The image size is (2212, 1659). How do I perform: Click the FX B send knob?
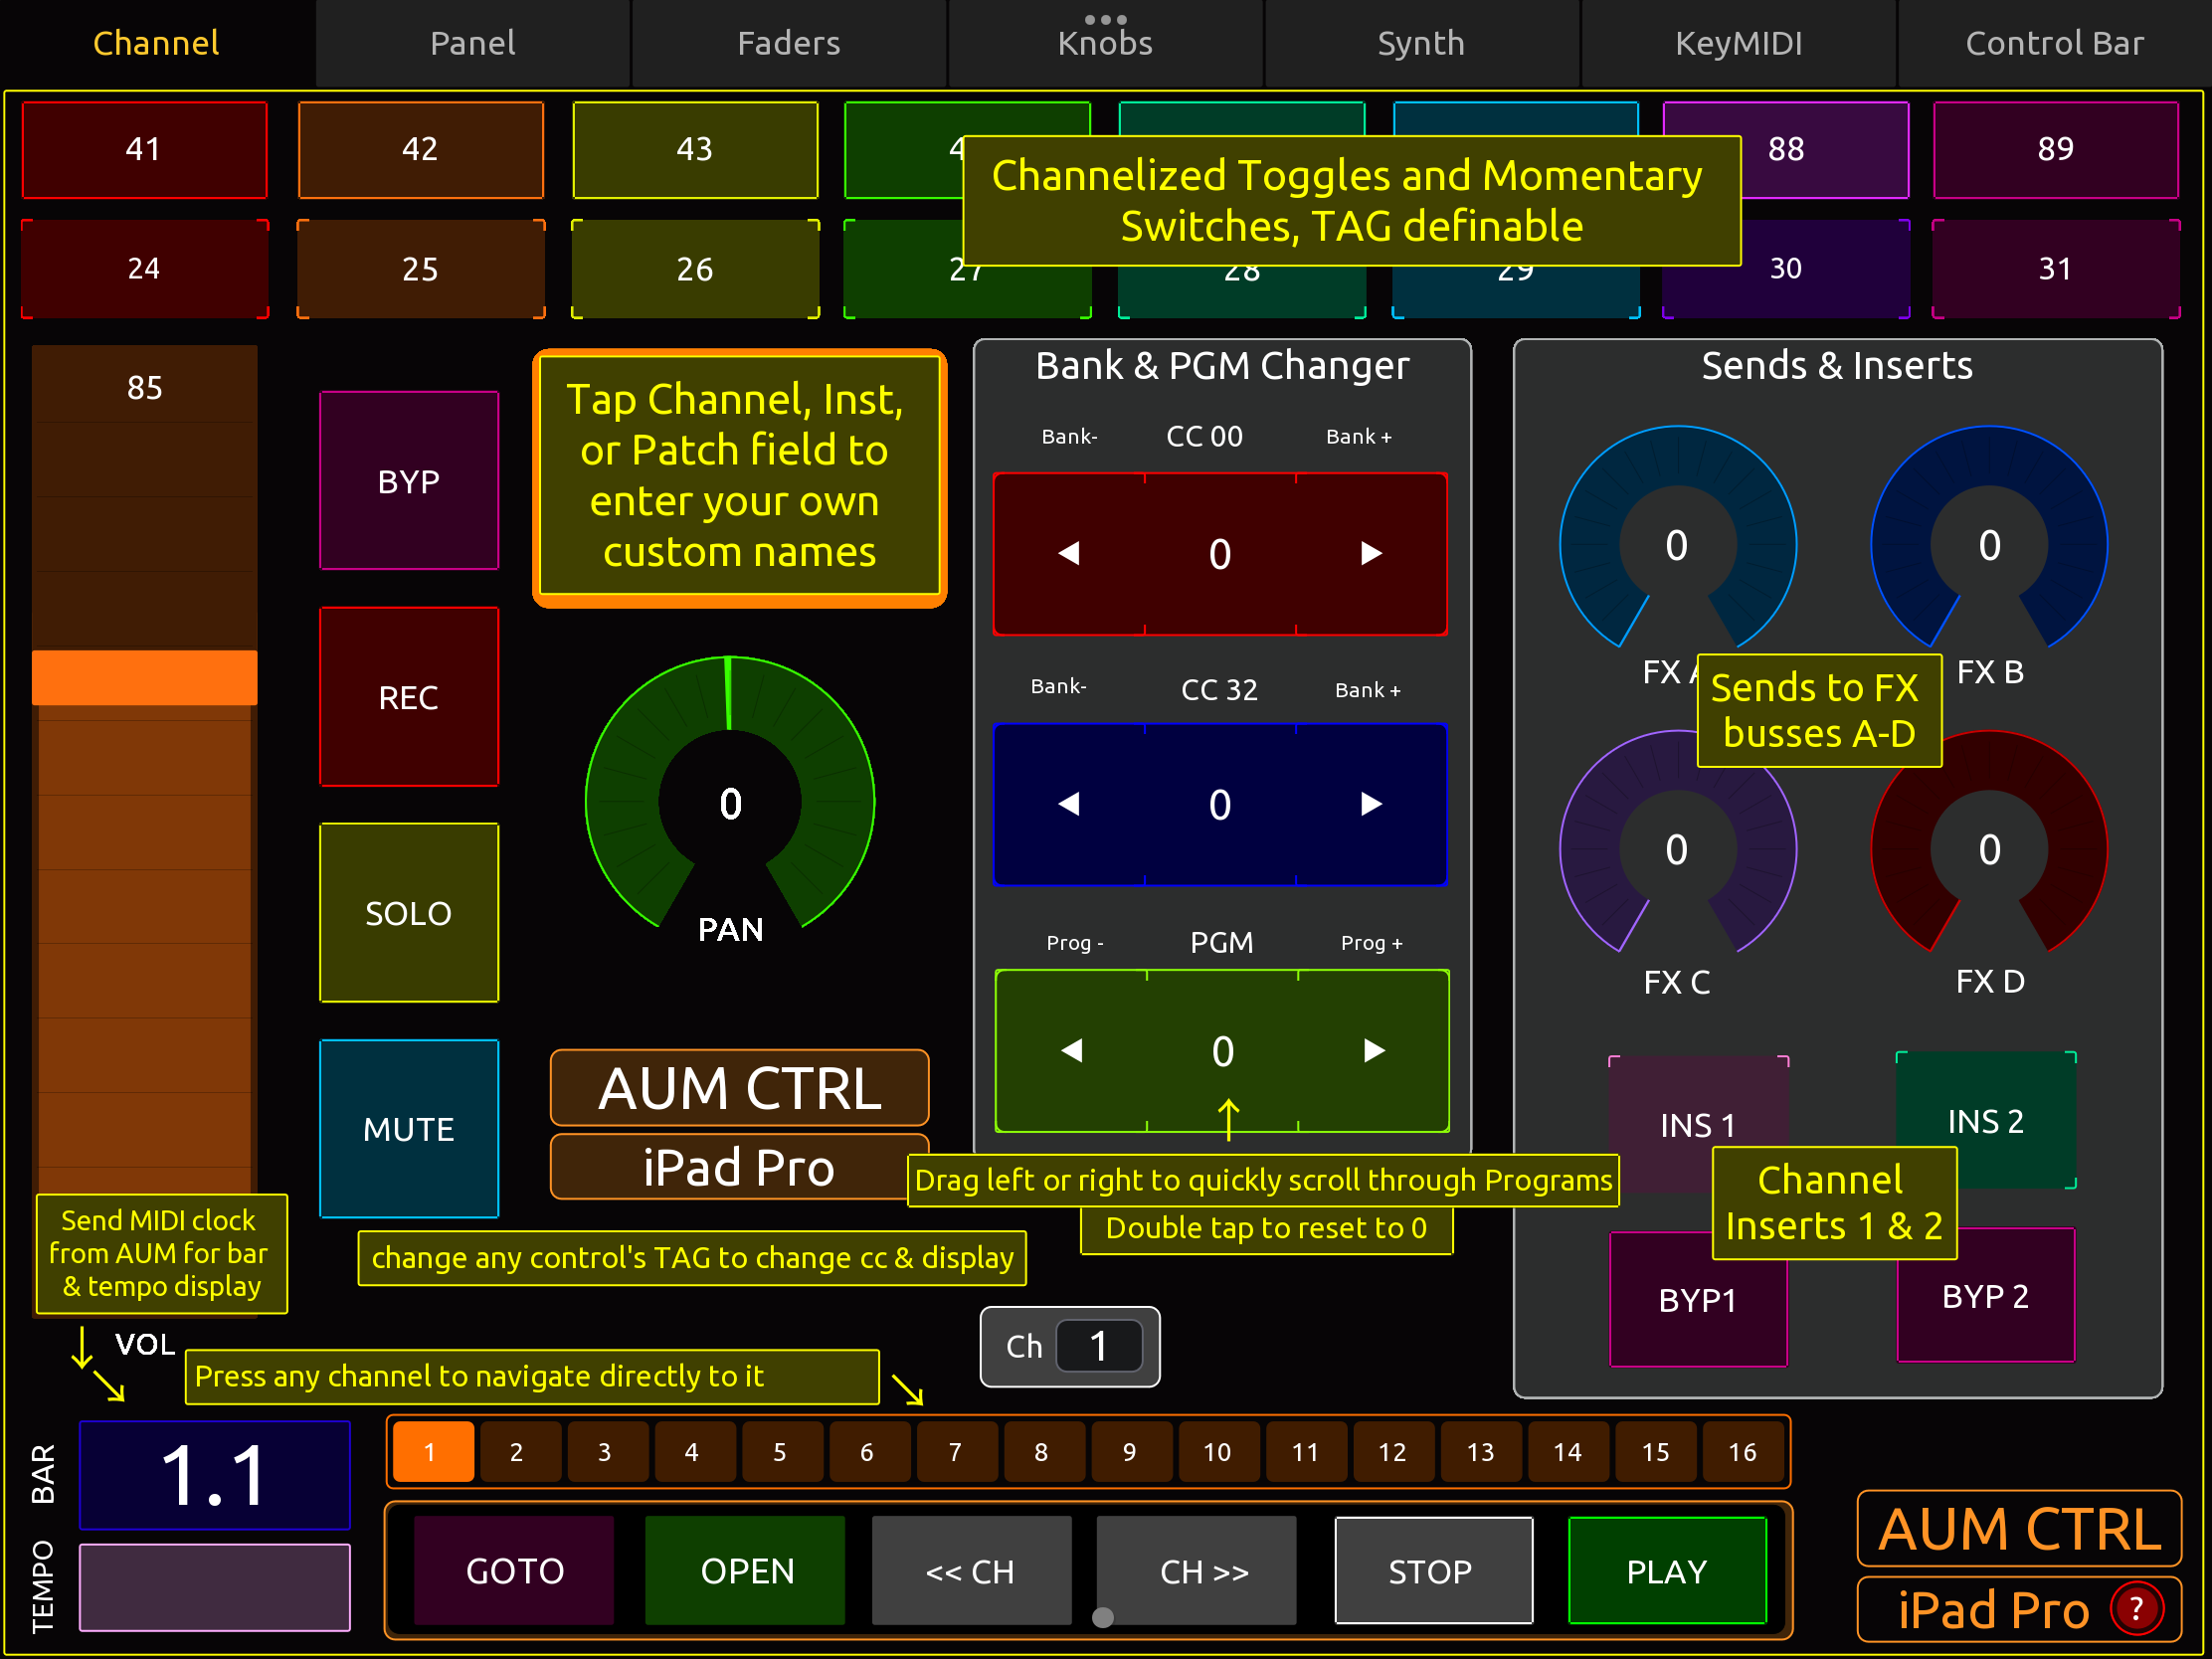[x=1988, y=545]
